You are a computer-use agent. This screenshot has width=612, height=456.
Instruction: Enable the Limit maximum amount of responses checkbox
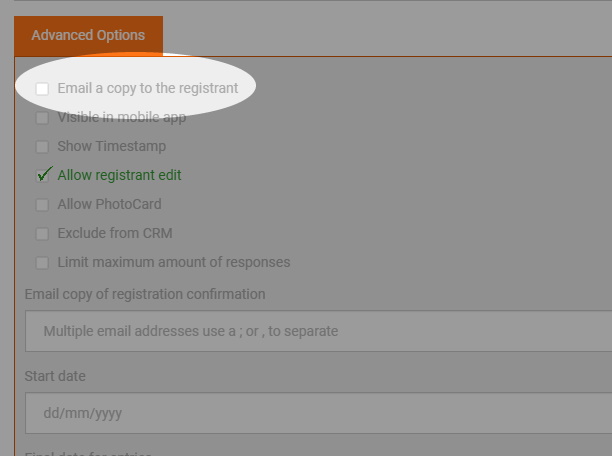[42, 262]
